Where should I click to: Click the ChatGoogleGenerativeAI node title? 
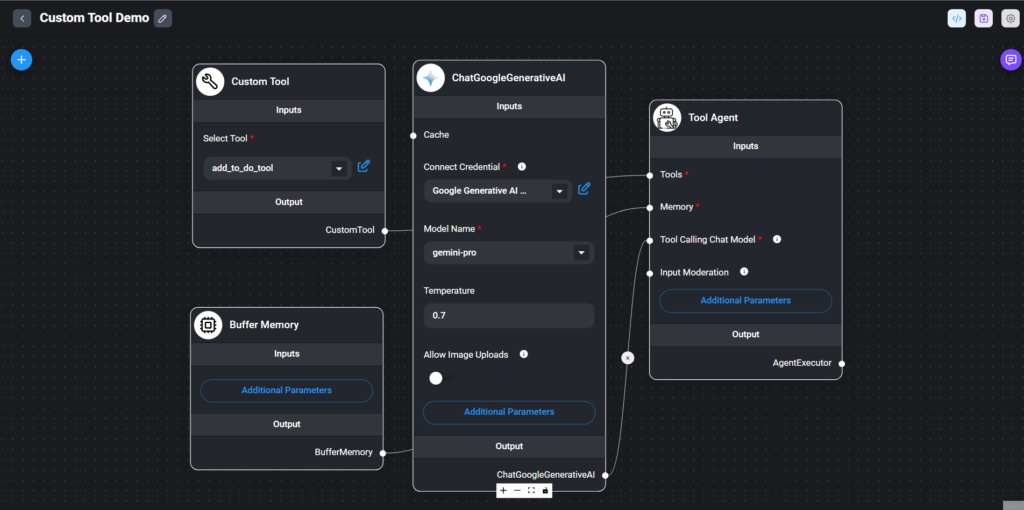pyautogui.click(x=508, y=78)
